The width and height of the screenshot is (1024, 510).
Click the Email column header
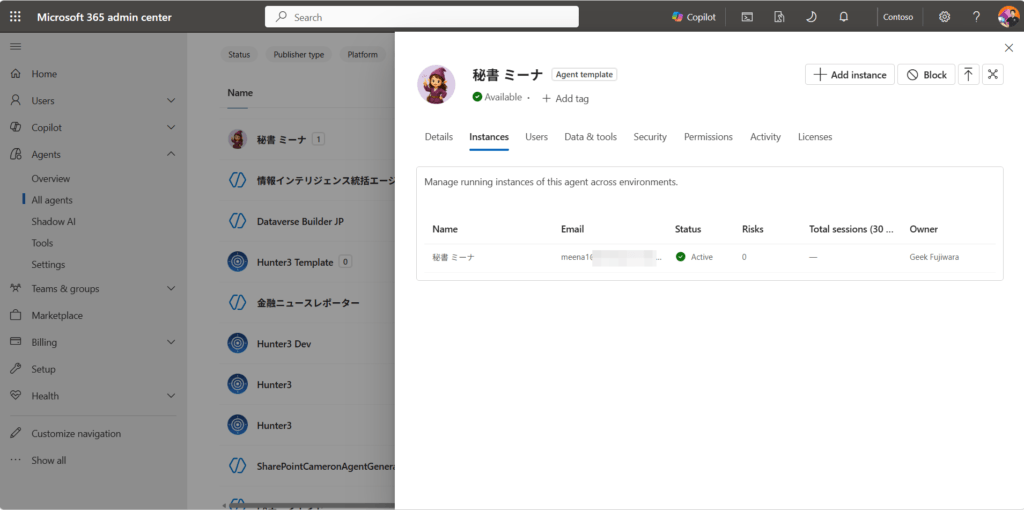(x=572, y=229)
